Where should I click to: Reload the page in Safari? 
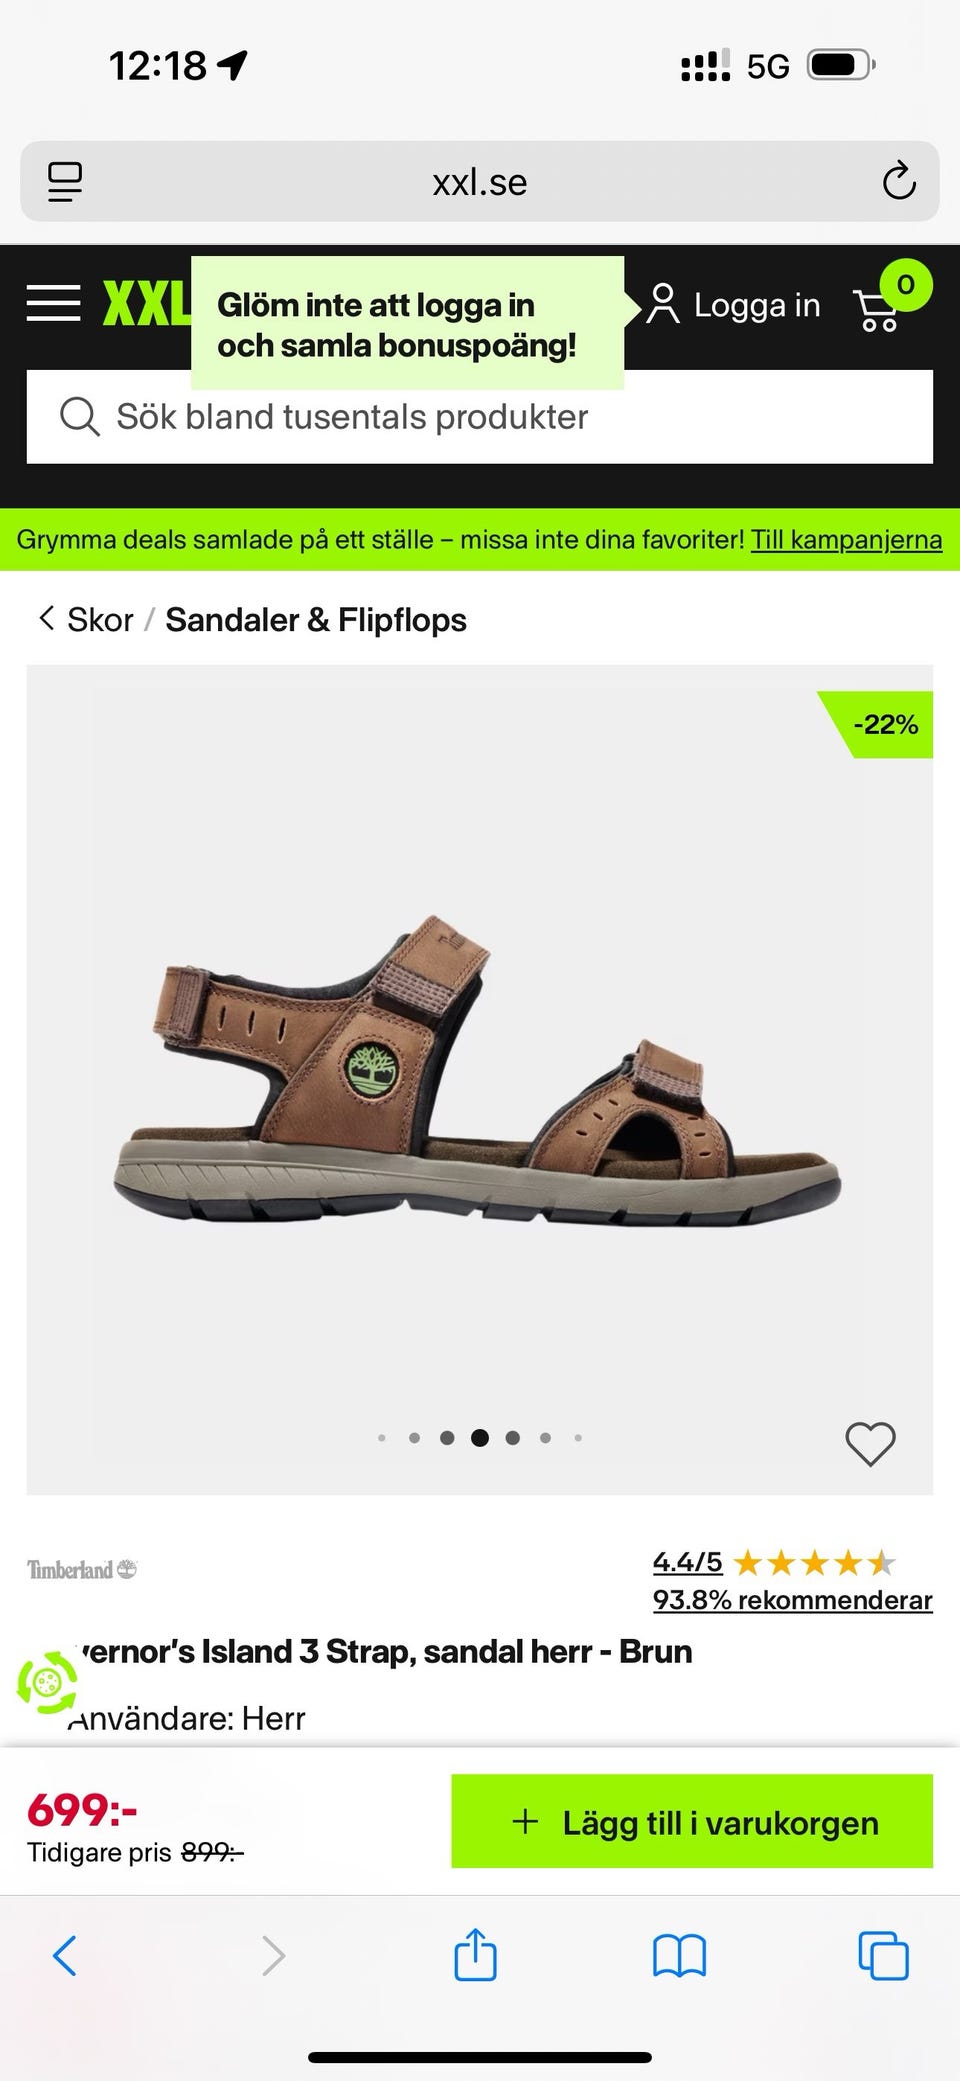tap(898, 182)
